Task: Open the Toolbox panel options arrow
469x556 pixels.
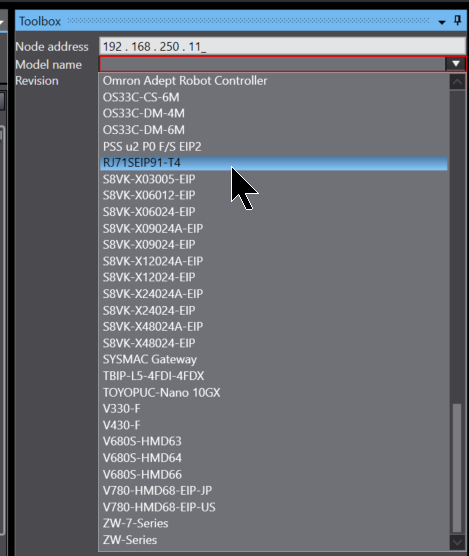Action: pyautogui.click(x=442, y=22)
